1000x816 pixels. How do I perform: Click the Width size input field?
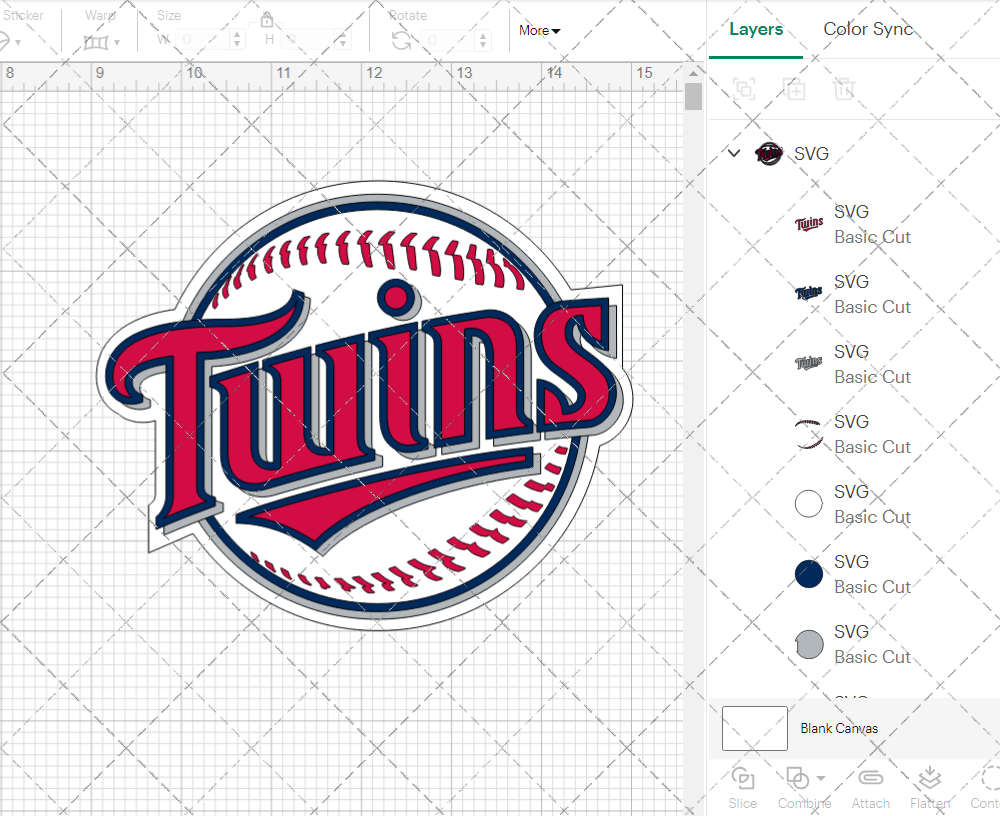[x=202, y=40]
